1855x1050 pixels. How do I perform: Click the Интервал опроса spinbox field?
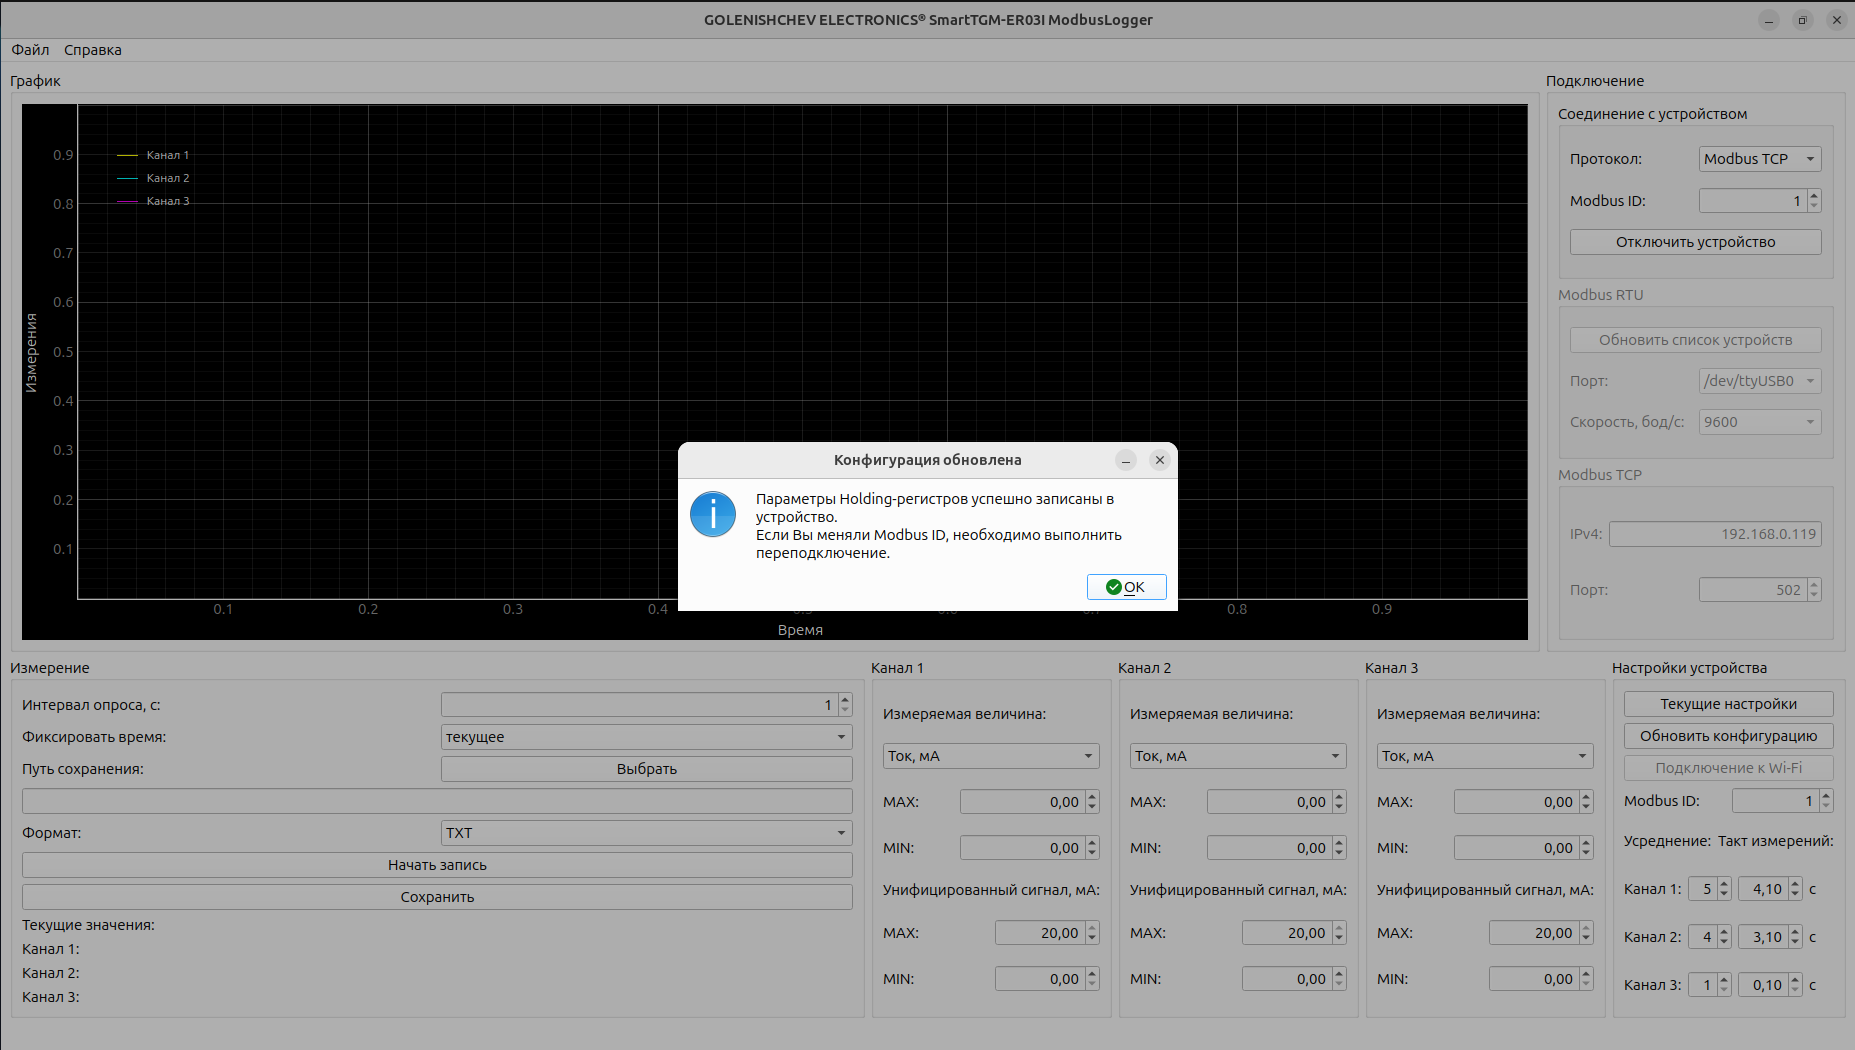pyautogui.click(x=638, y=705)
